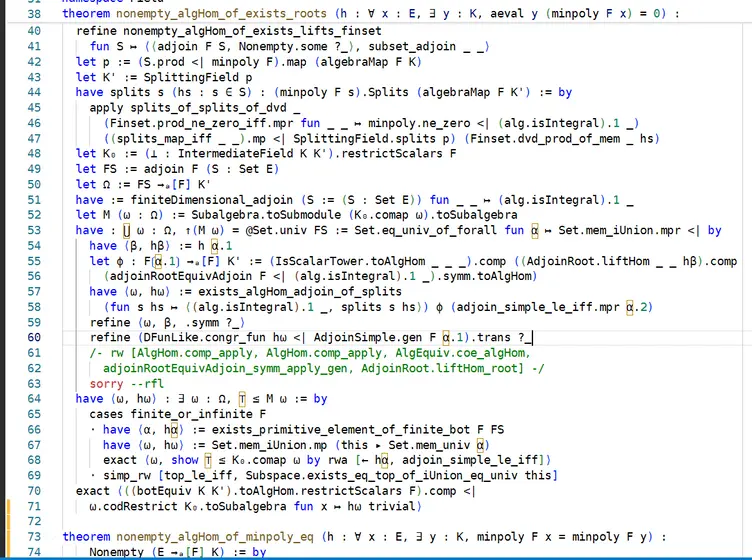Screen dimensions: 752x560
Task: Click AdjoinSimple.gen on line 60
Action: click(x=368, y=338)
